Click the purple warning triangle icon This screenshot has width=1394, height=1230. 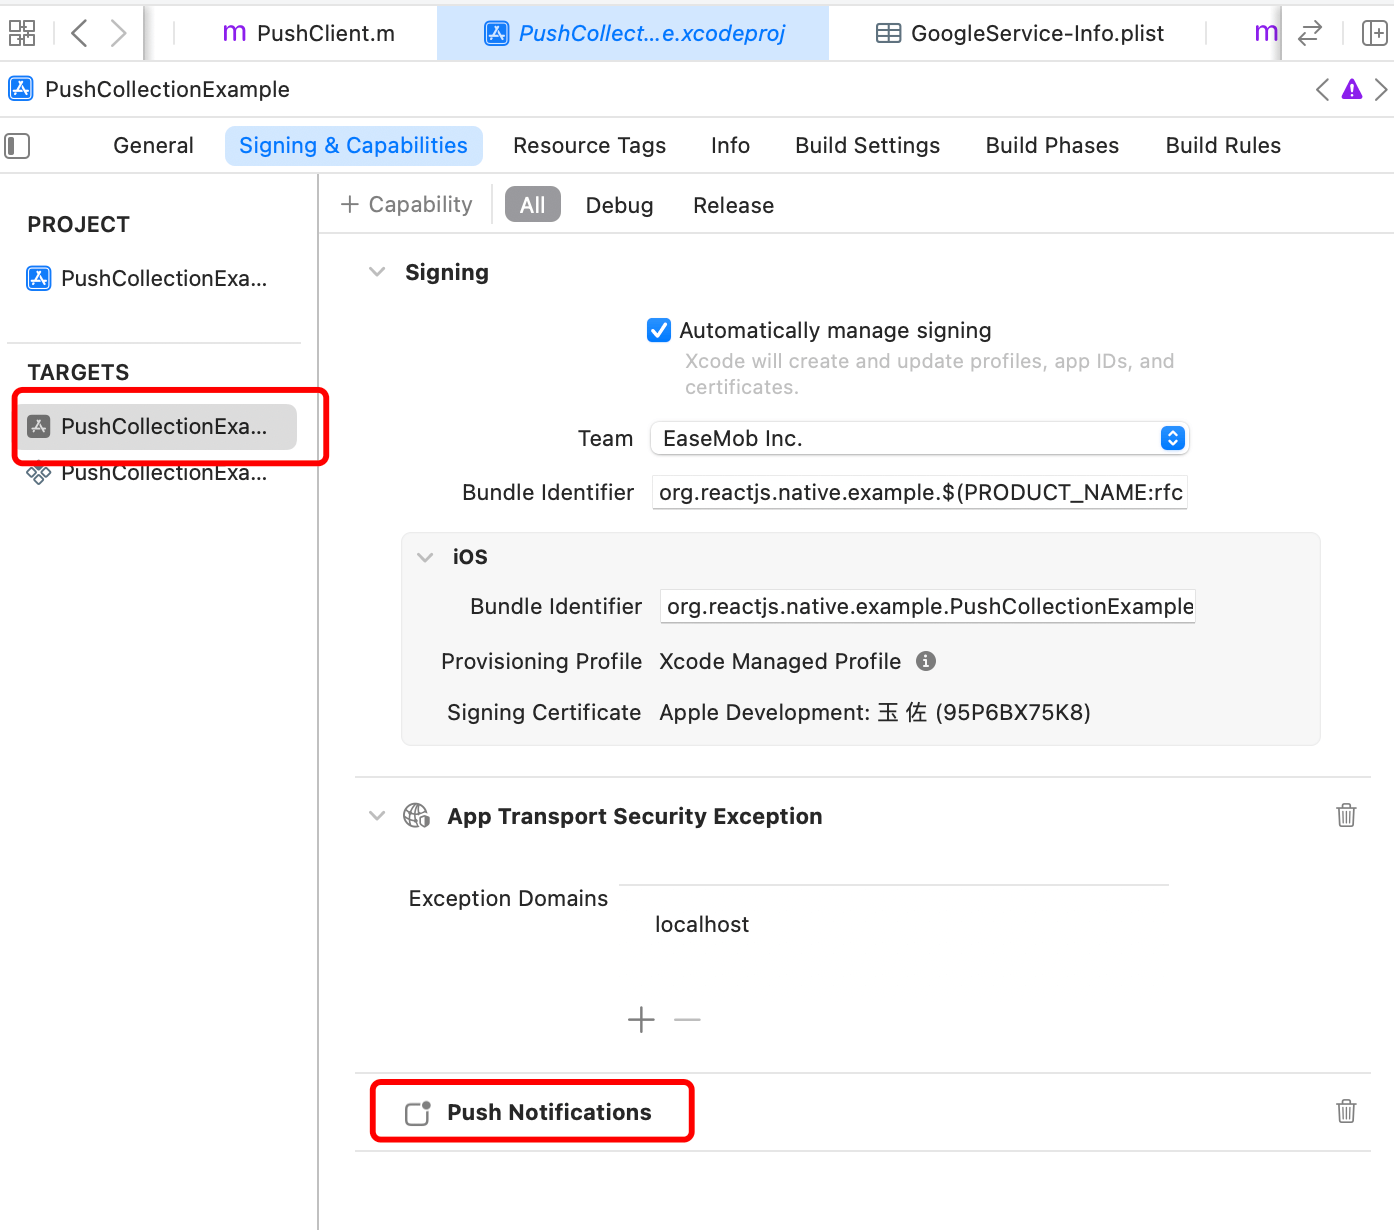coord(1352,90)
